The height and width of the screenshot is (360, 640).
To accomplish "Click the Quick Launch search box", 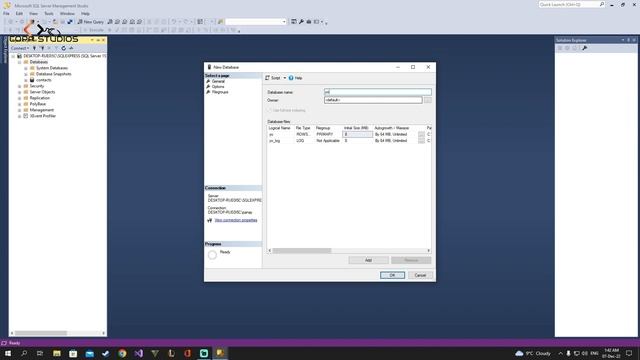I will 571,4.
